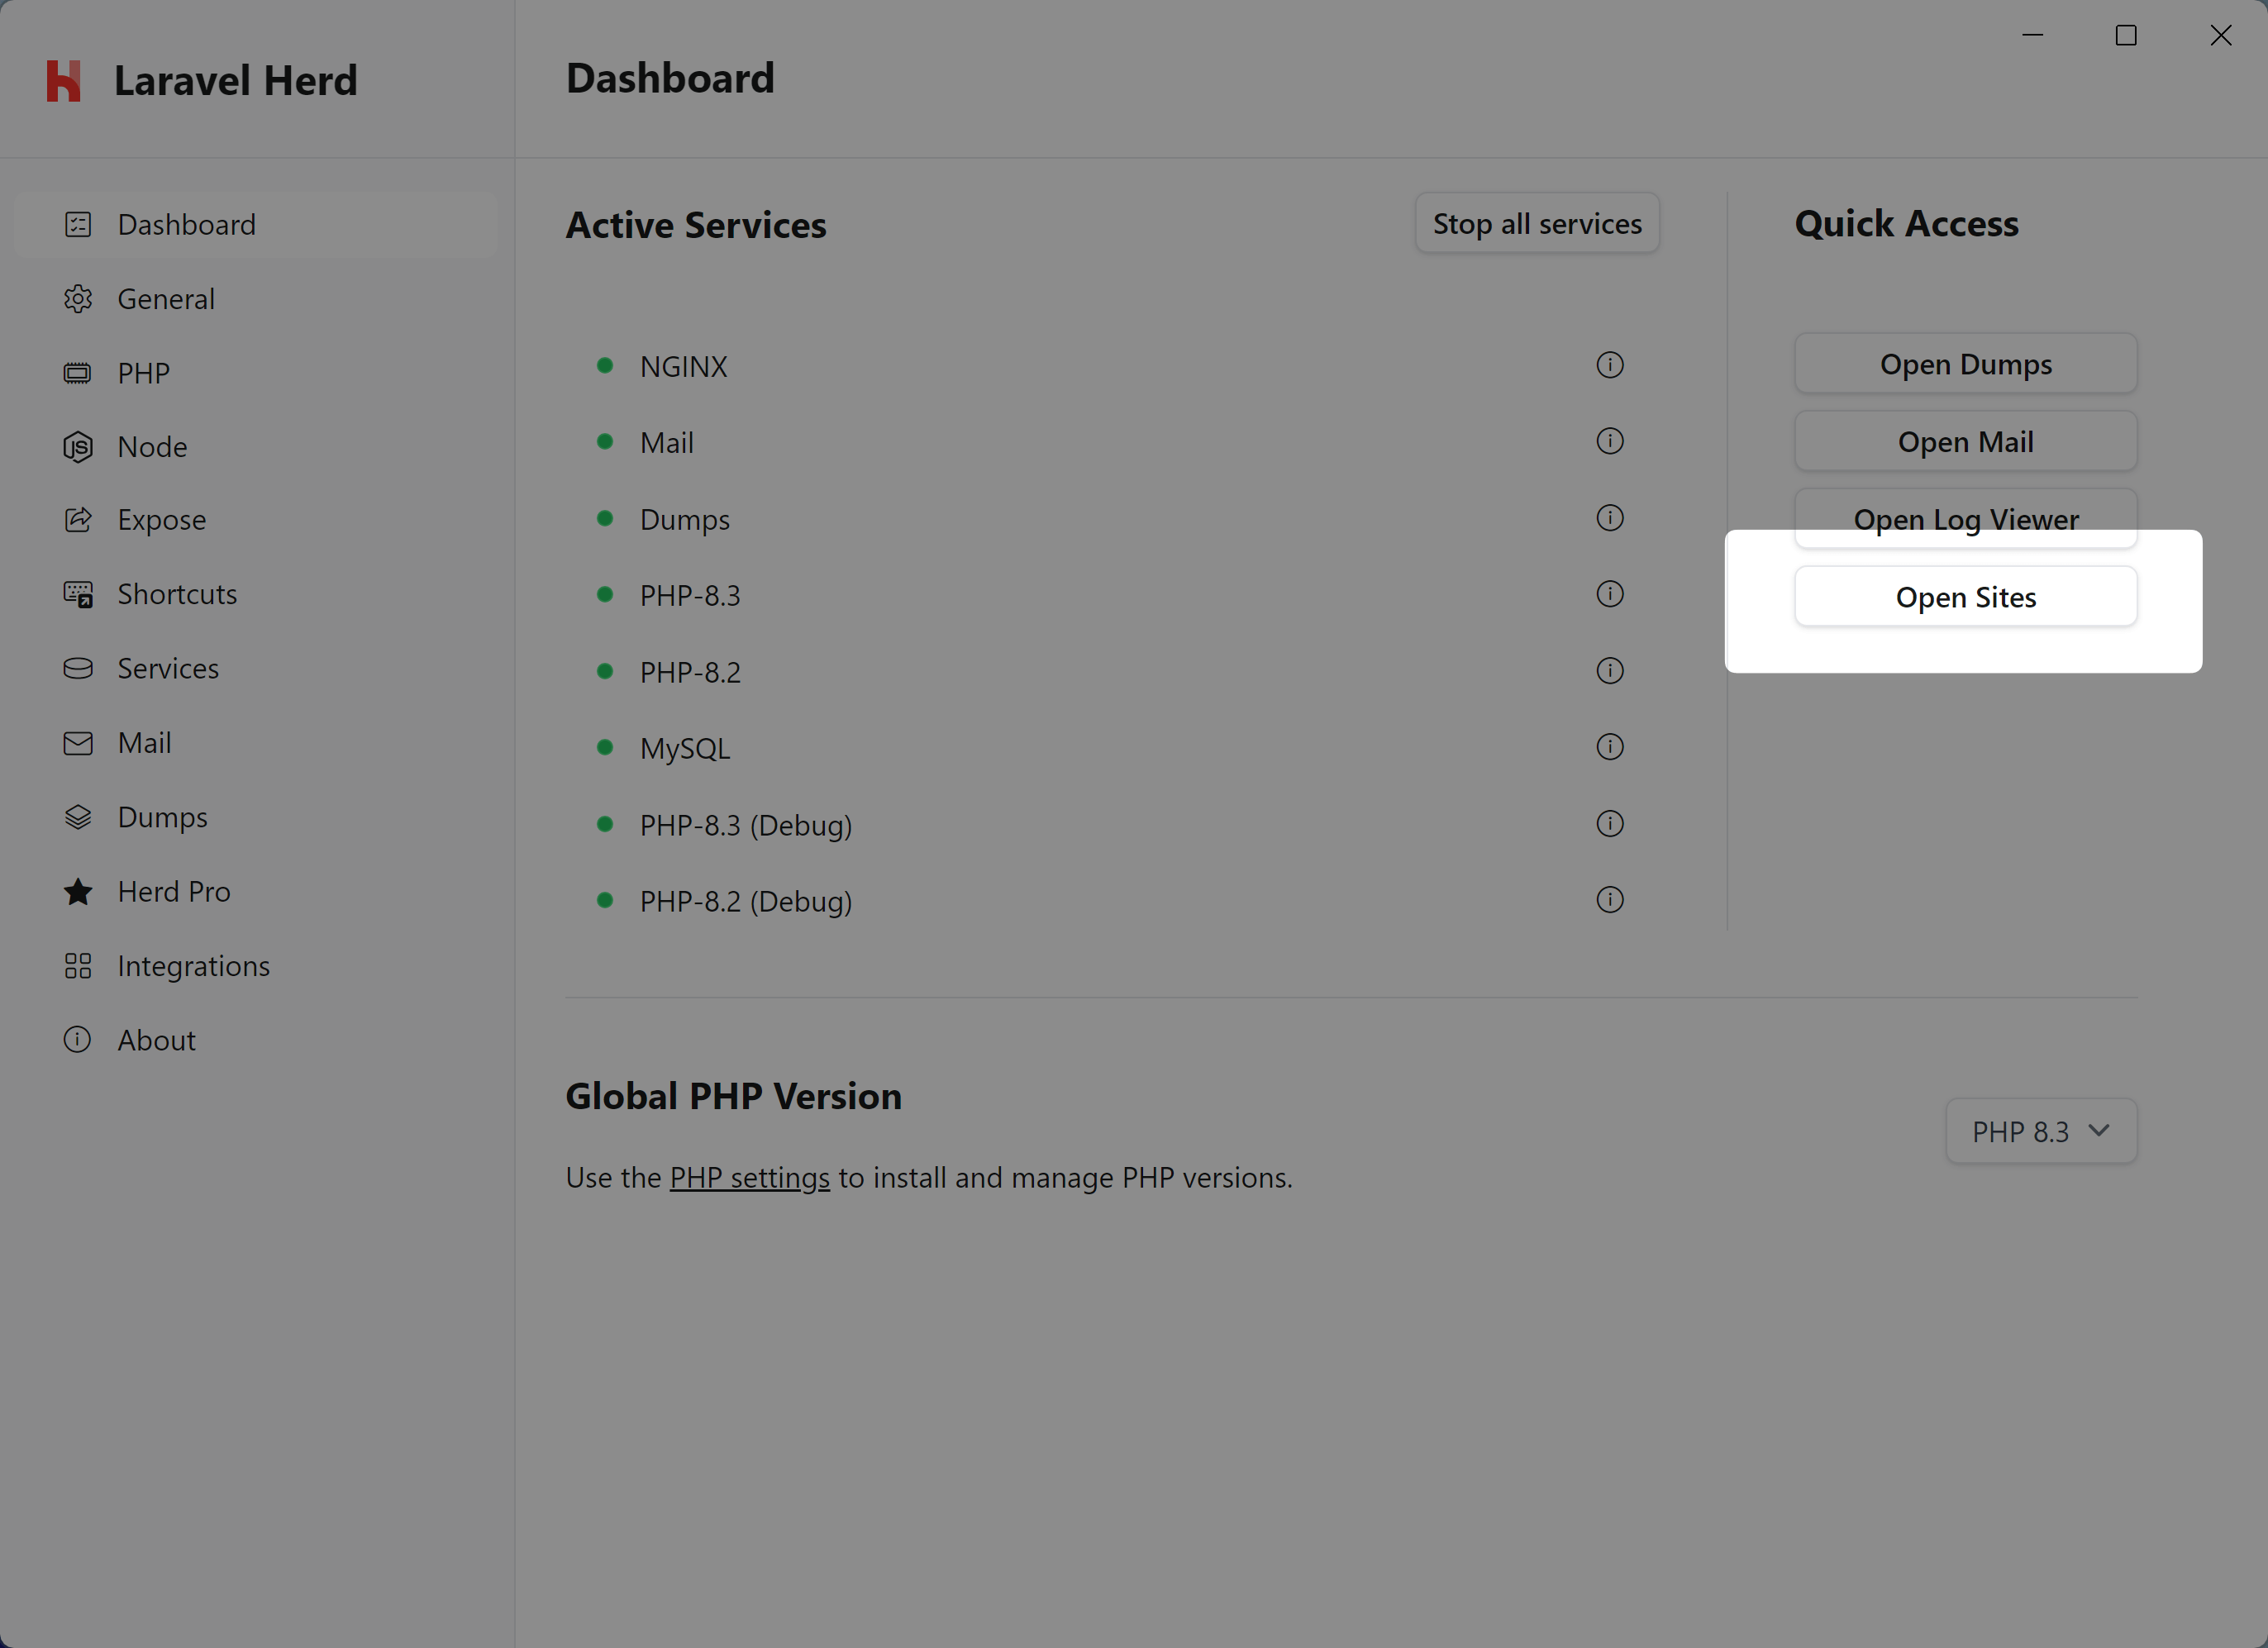Click the NGINX service info icon
This screenshot has height=1648, width=2268.
tap(1609, 365)
